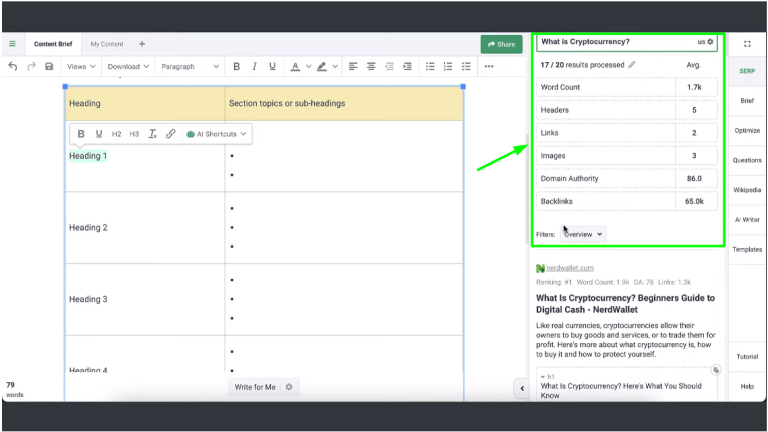Edit results processed pencil icon
The height and width of the screenshot is (432, 768).
[632, 65]
